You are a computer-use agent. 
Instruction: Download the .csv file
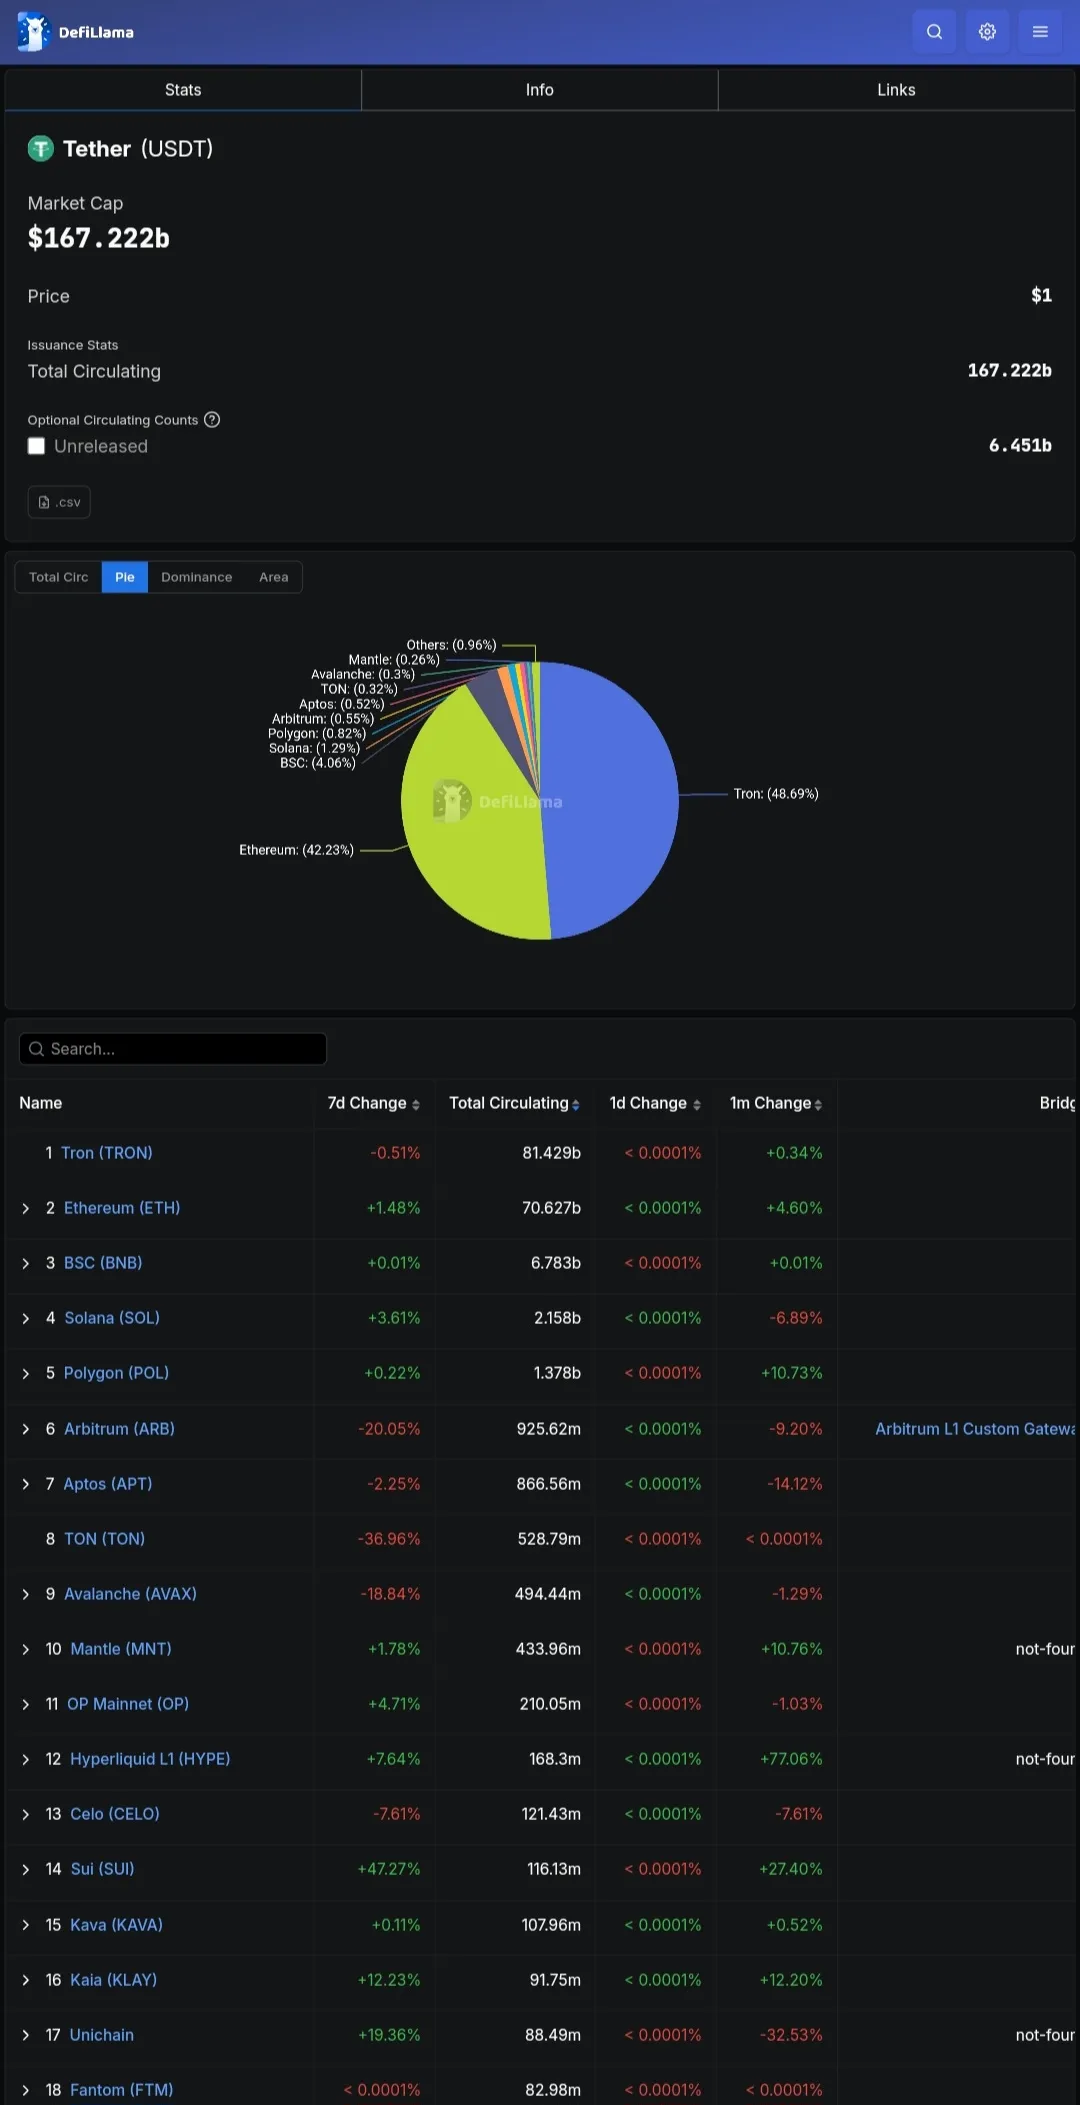click(x=59, y=502)
